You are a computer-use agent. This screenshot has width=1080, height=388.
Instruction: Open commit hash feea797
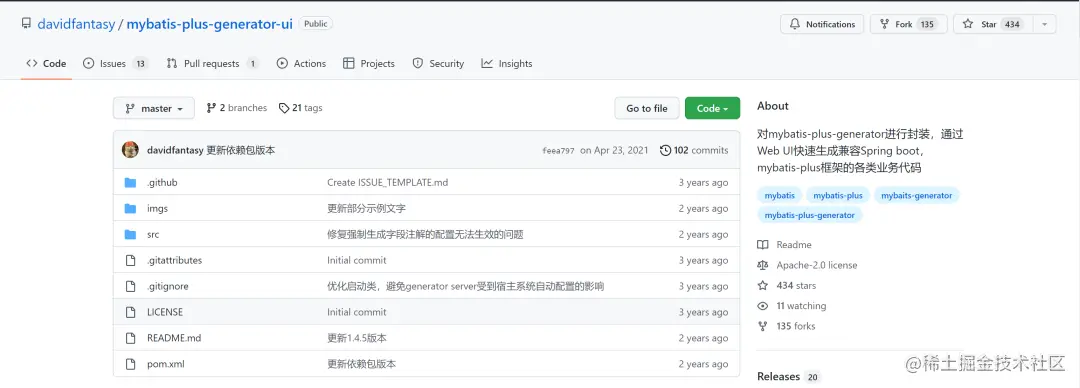558,151
